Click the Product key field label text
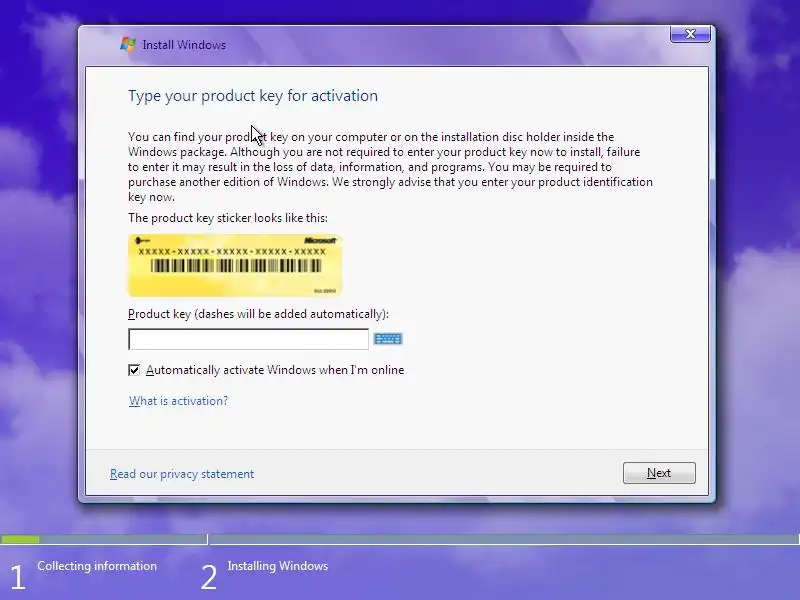 [x=258, y=314]
